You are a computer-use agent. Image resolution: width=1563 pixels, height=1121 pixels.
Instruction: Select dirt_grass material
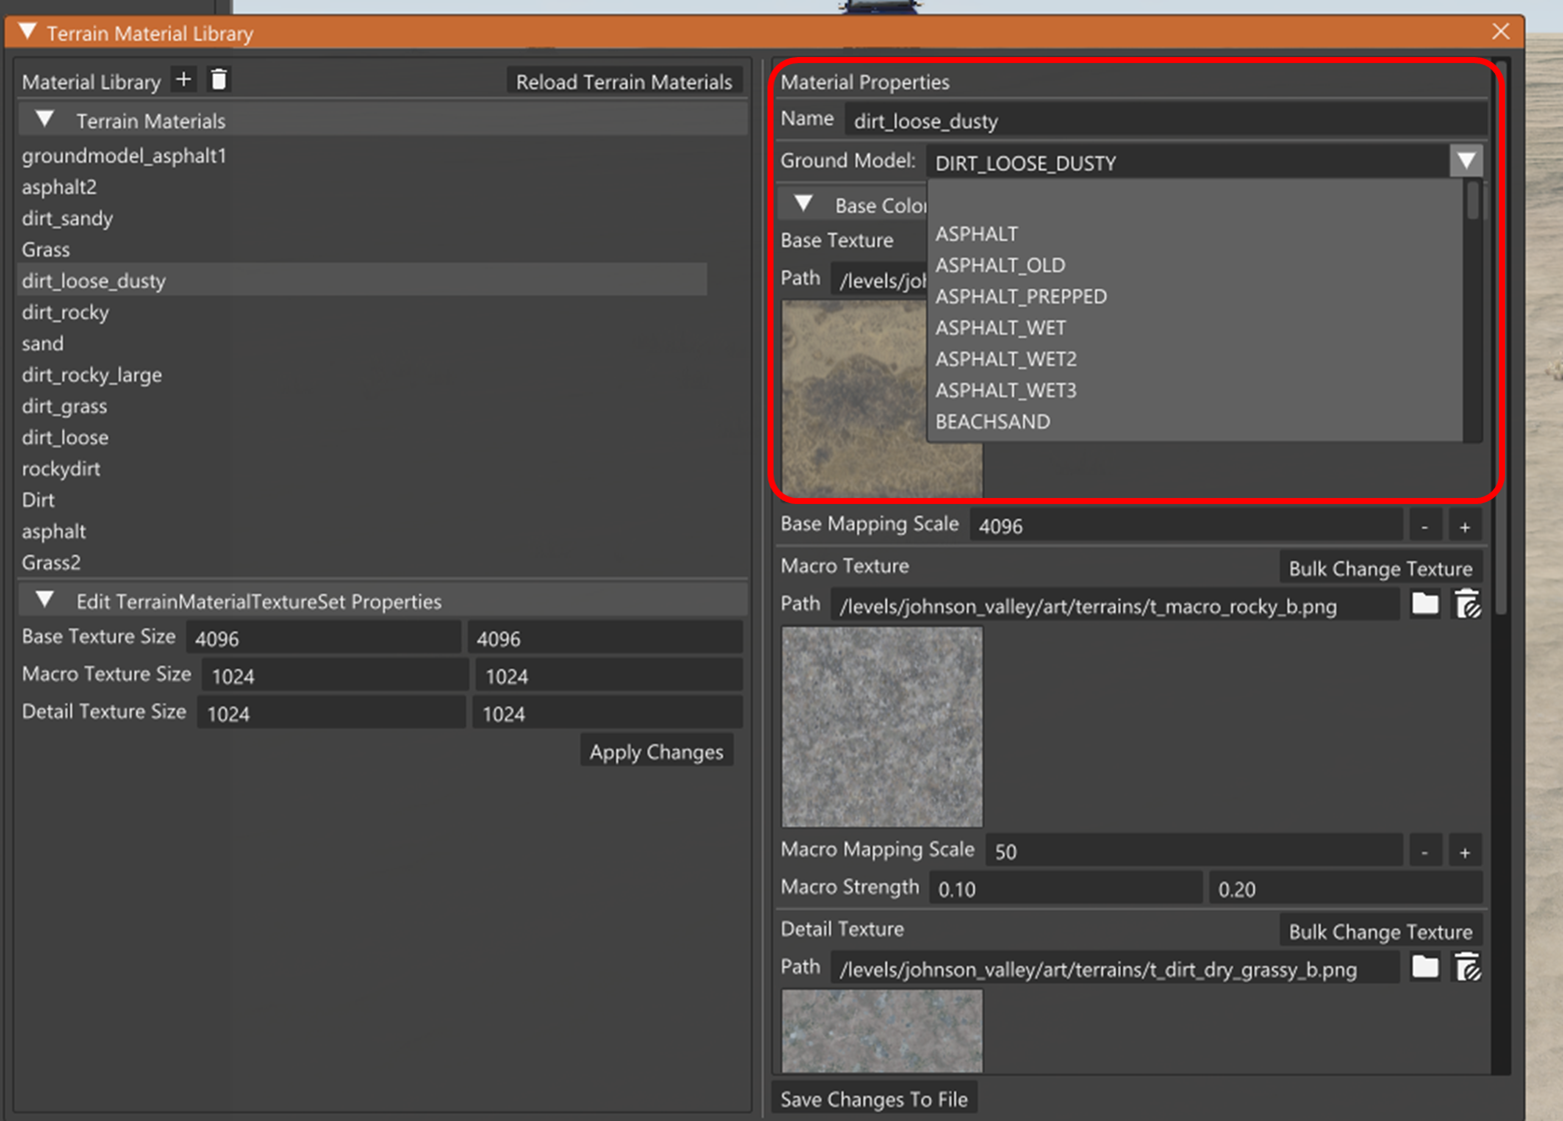(64, 406)
